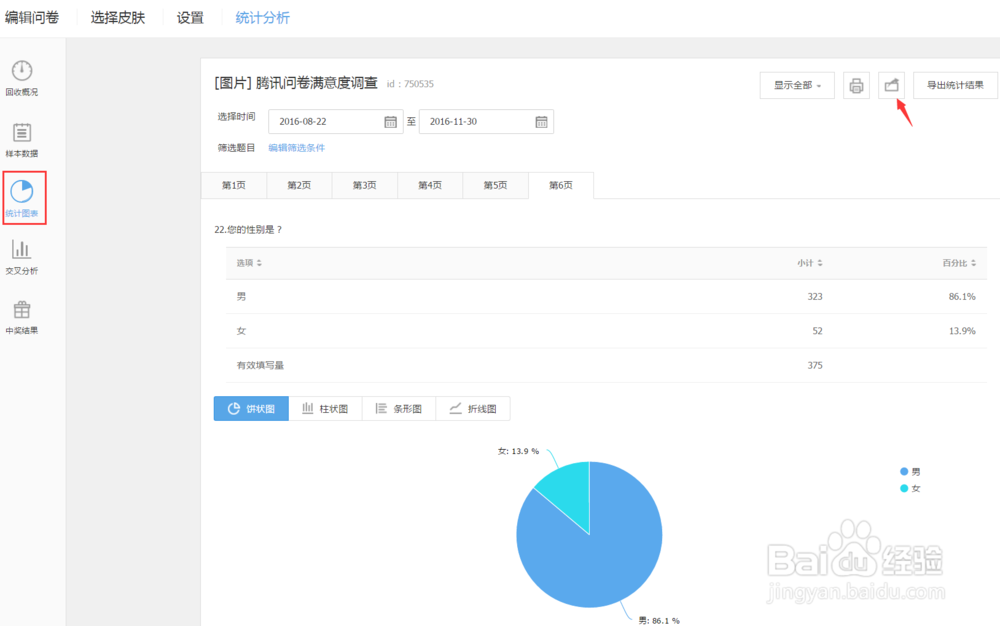The width and height of the screenshot is (1000, 626).
Task: Open calendar picker for start date 2016-08-22
Action: point(390,122)
